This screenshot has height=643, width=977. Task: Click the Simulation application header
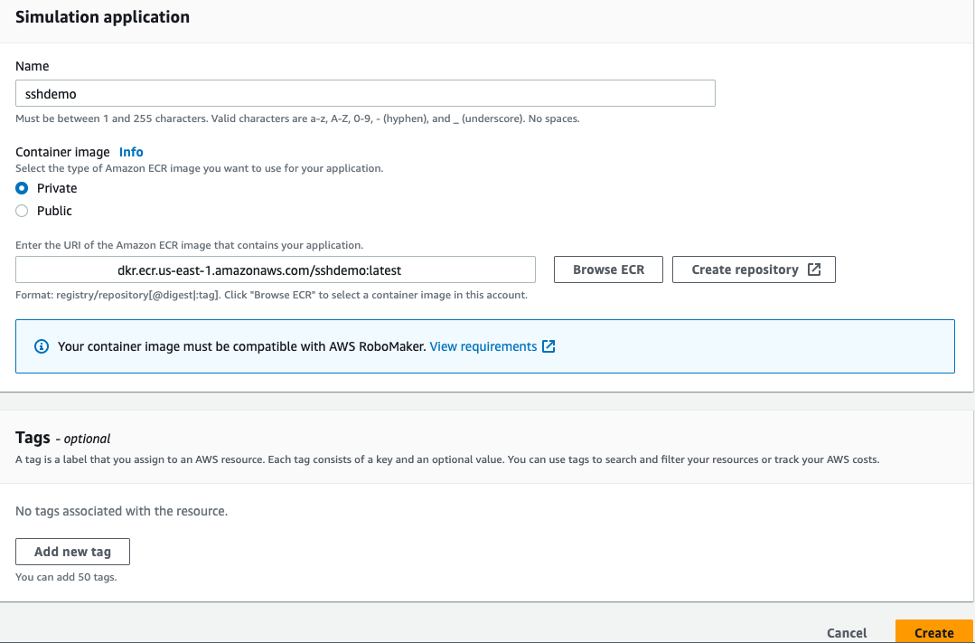click(104, 17)
